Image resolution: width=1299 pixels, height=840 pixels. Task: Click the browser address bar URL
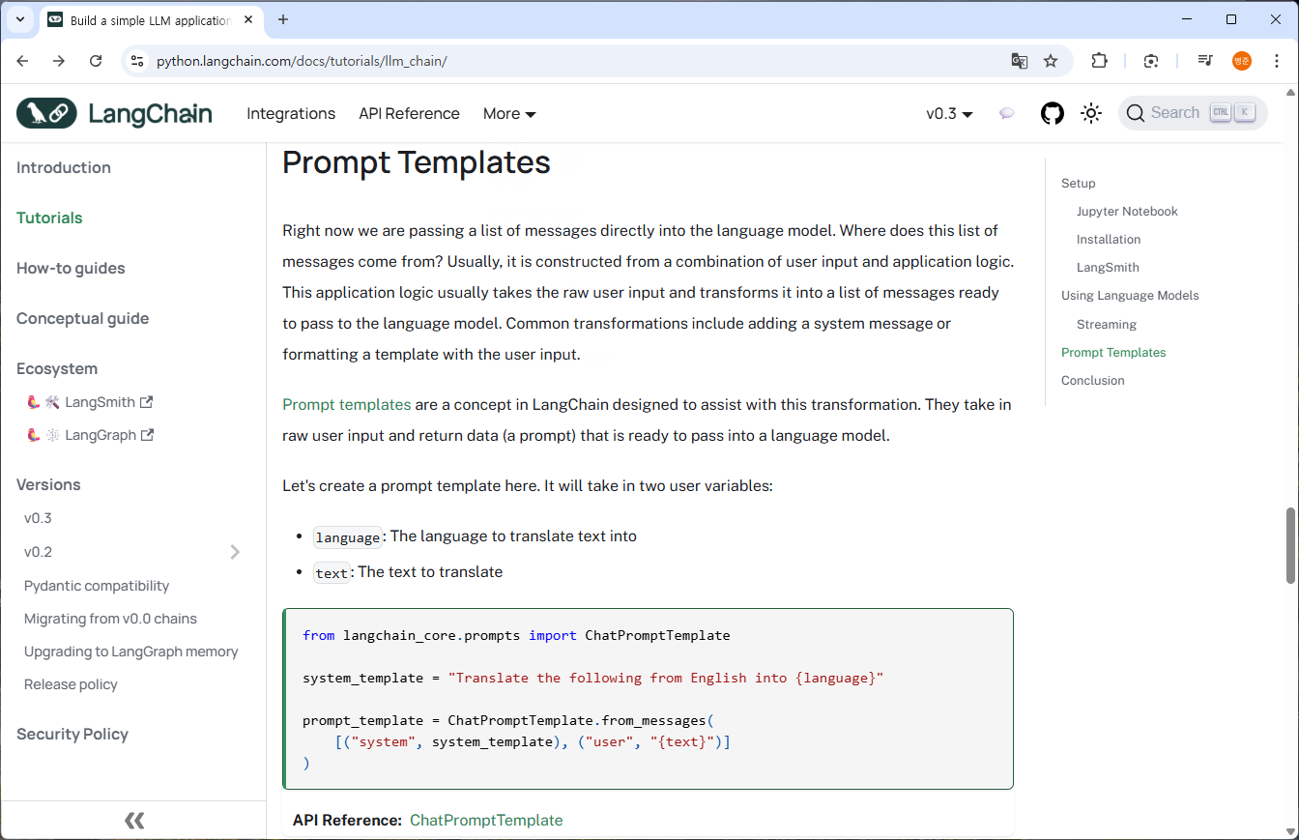(302, 61)
